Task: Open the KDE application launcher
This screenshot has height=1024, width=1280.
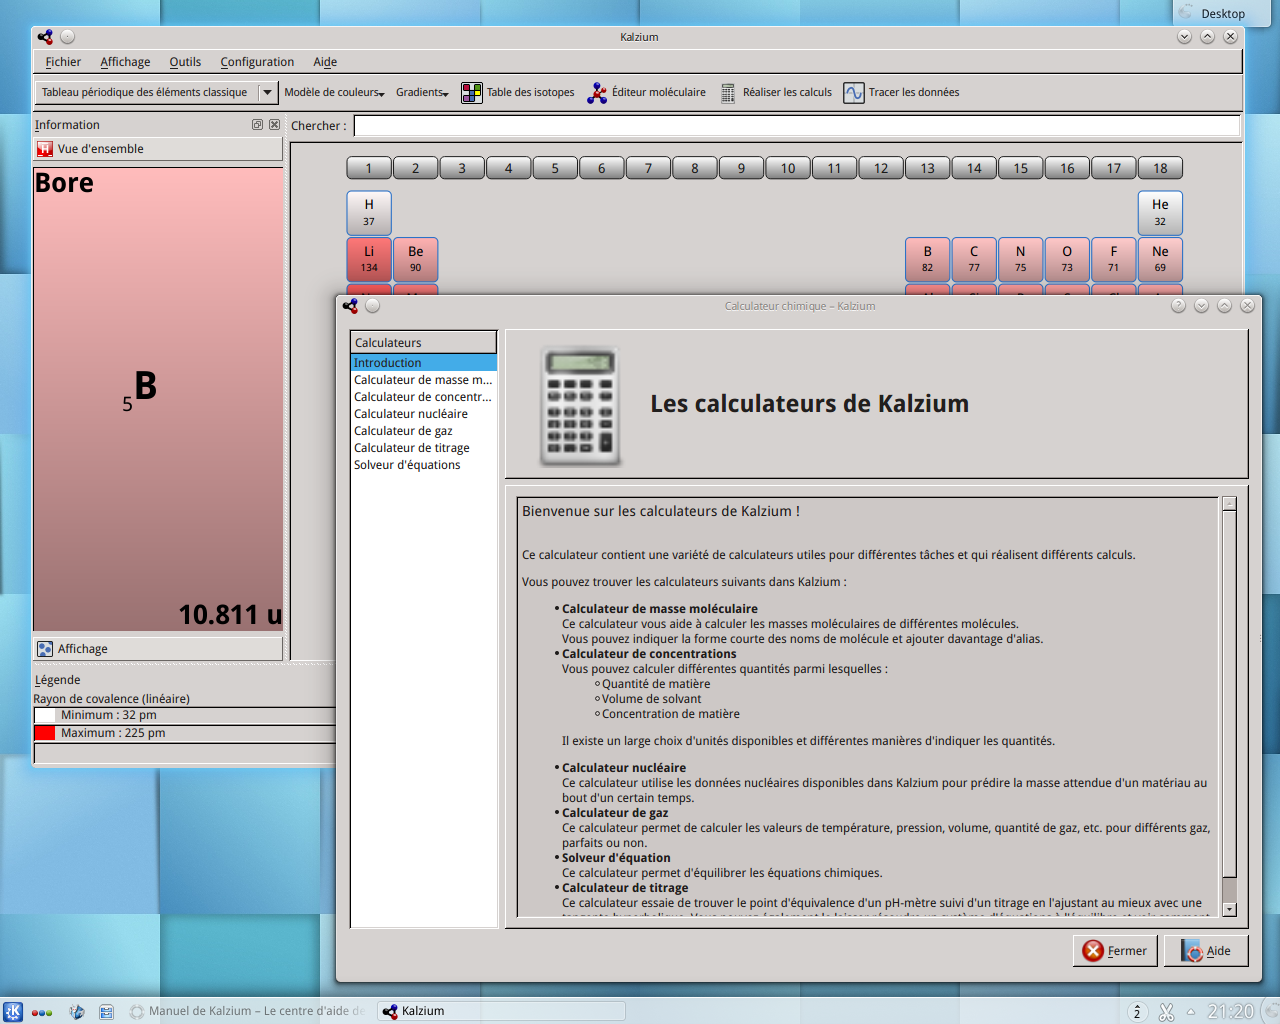Action: [x=13, y=1011]
